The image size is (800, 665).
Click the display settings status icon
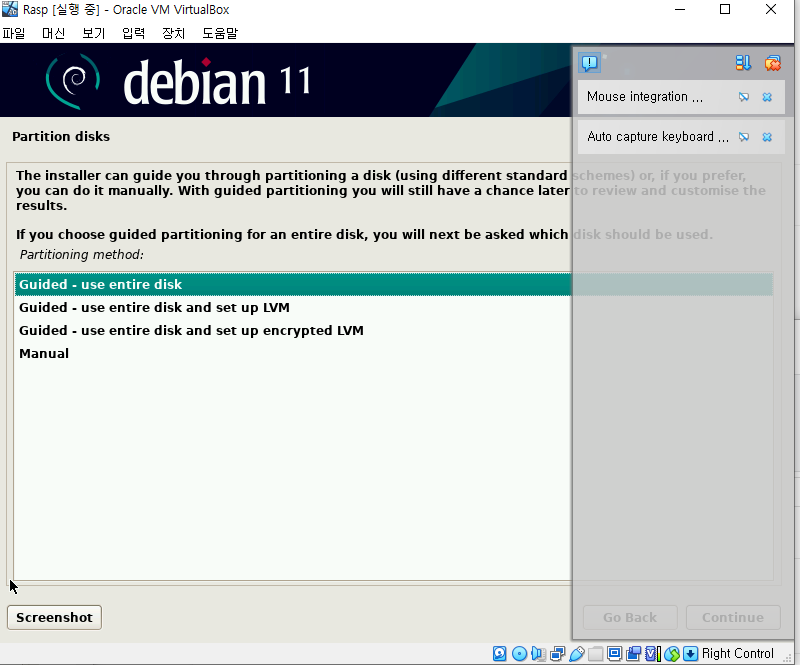click(615, 653)
